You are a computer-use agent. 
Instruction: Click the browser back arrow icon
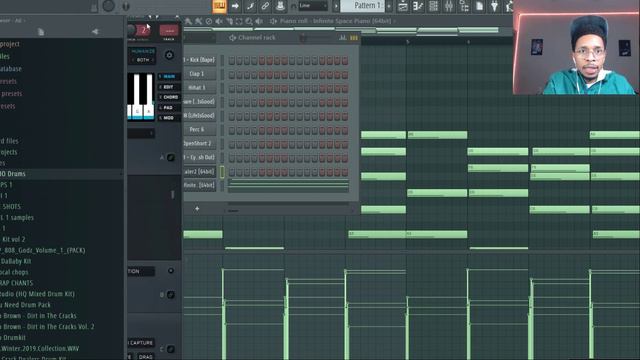coord(95,31)
